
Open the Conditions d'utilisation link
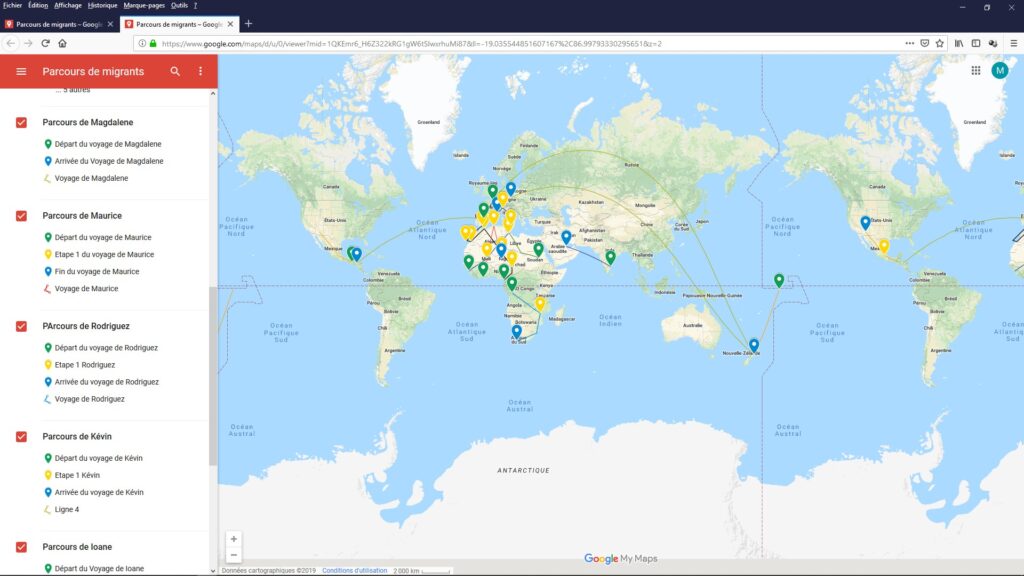click(354, 570)
